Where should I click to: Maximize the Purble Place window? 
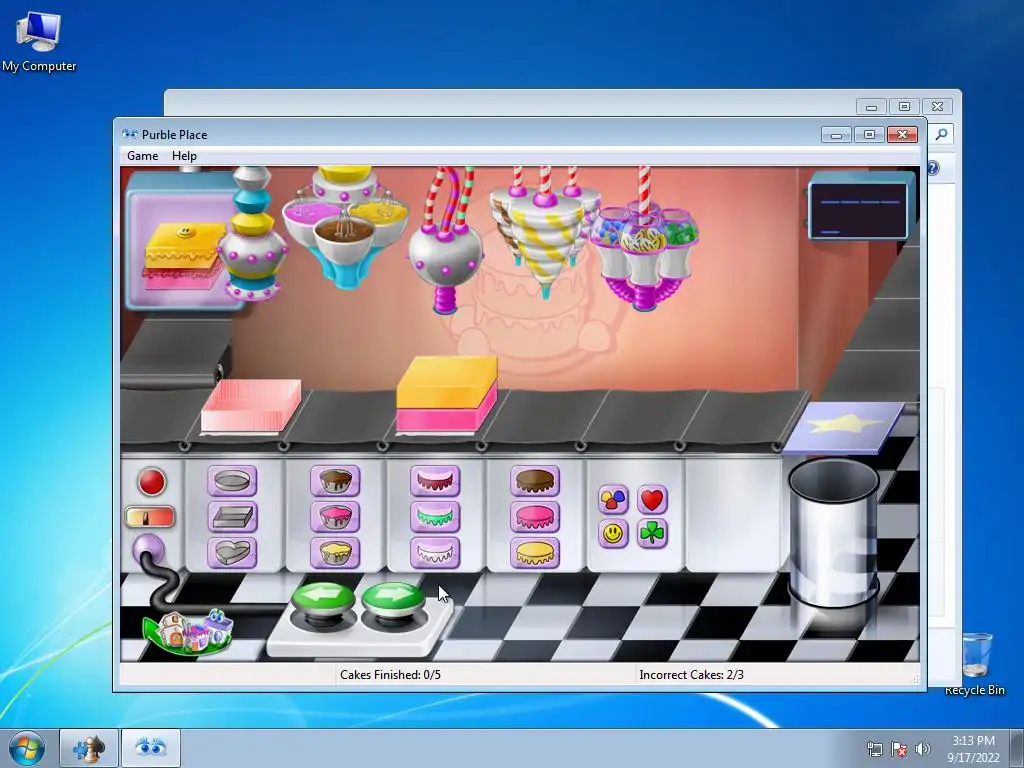pyautogui.click(x=869, y=135)
